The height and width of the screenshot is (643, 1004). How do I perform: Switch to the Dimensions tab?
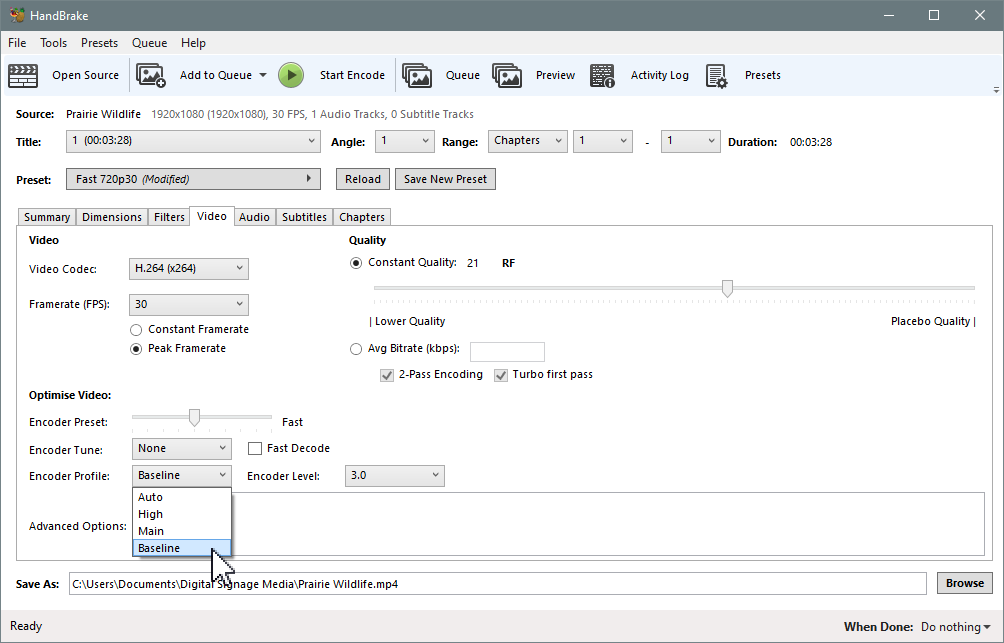(x=112, y=217)
